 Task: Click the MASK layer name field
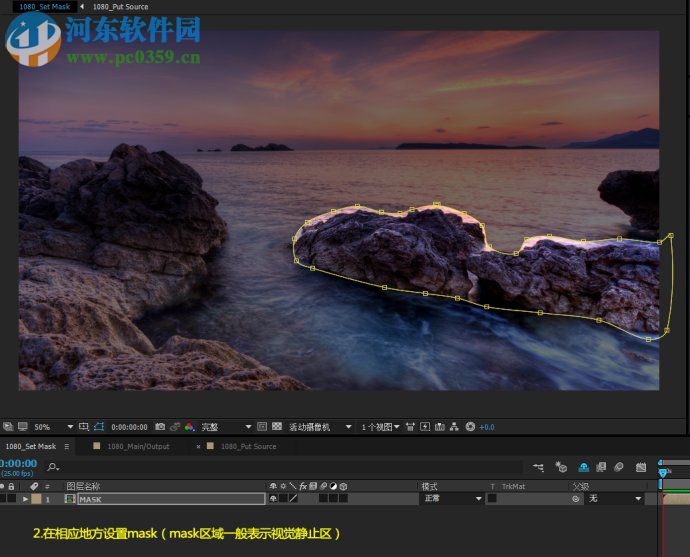pyautogui.click(x=172, y=499)
